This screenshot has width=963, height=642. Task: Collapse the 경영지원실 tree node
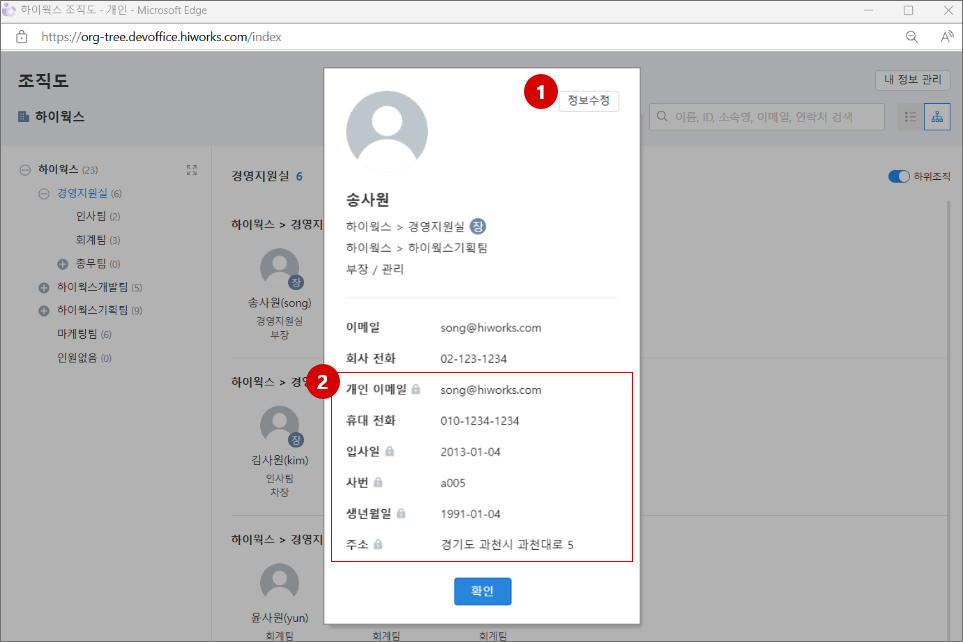click(x=44, y=193)
